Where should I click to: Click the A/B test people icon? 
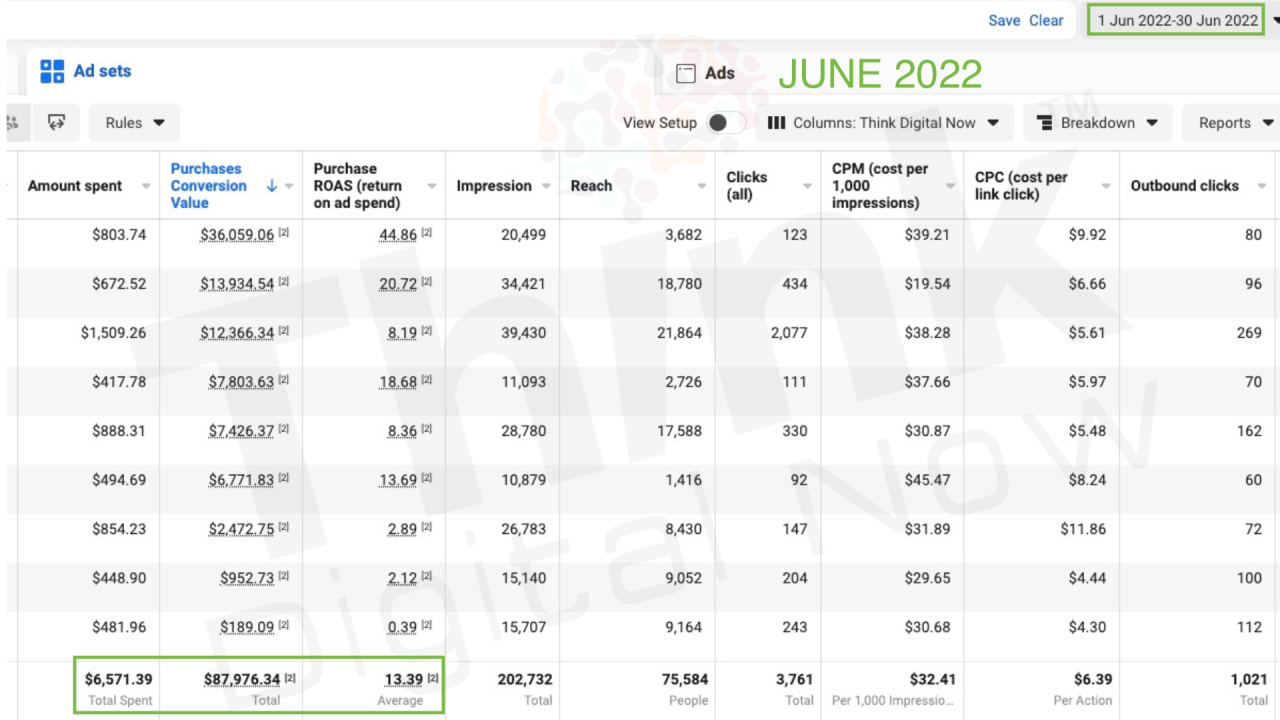coord(12,123)
